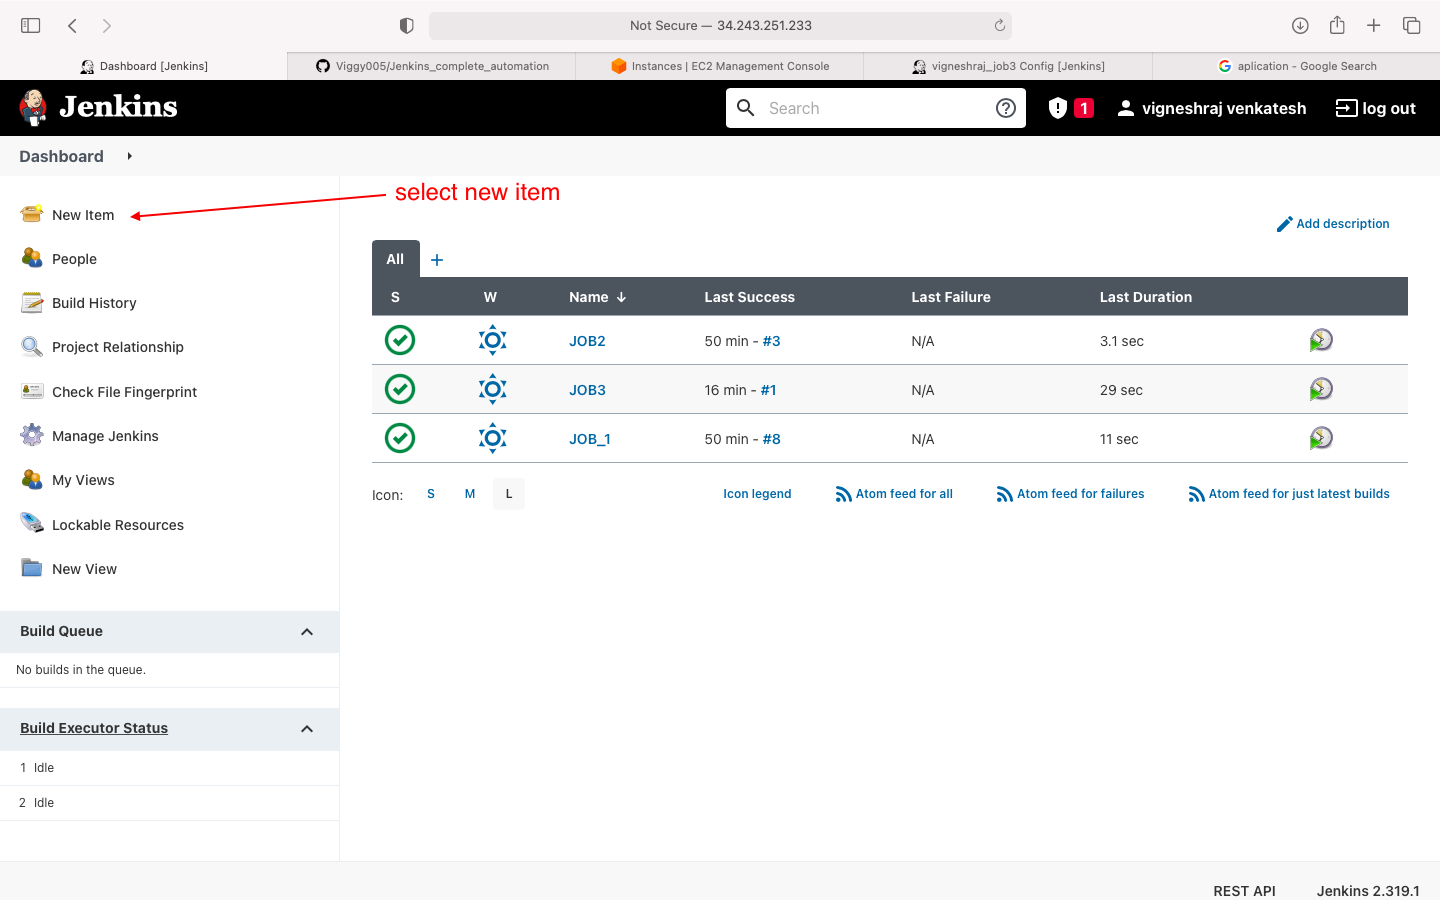
Task: Open build #8 of JOB_1
Action: [771, 439]
